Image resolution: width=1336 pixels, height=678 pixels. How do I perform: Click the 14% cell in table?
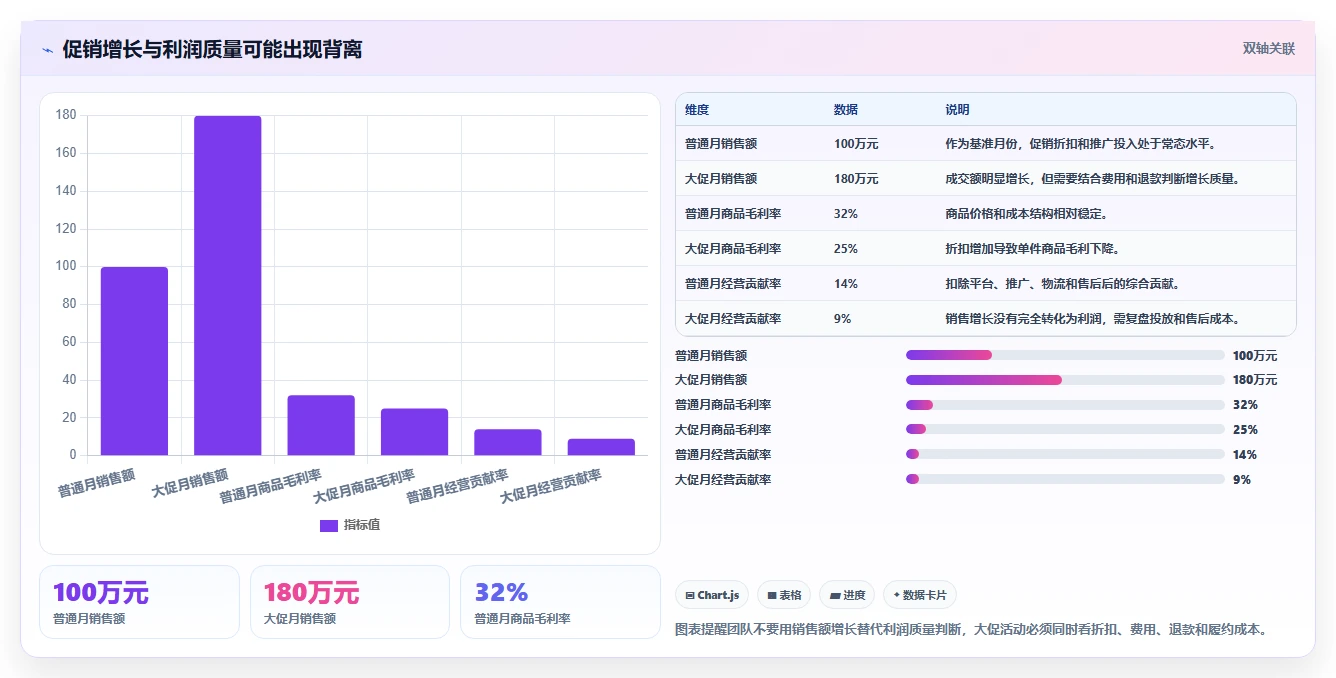pyautogui.click(x=846, y=284)
